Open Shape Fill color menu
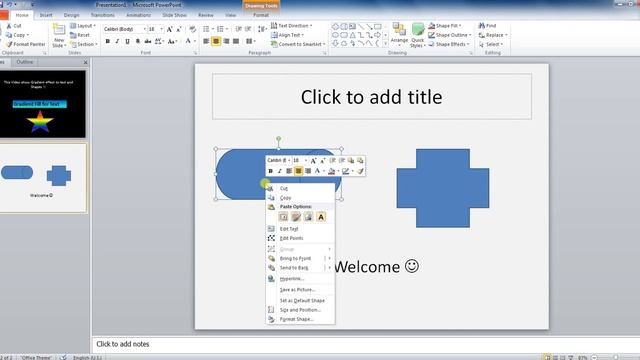 pos(444,26)
